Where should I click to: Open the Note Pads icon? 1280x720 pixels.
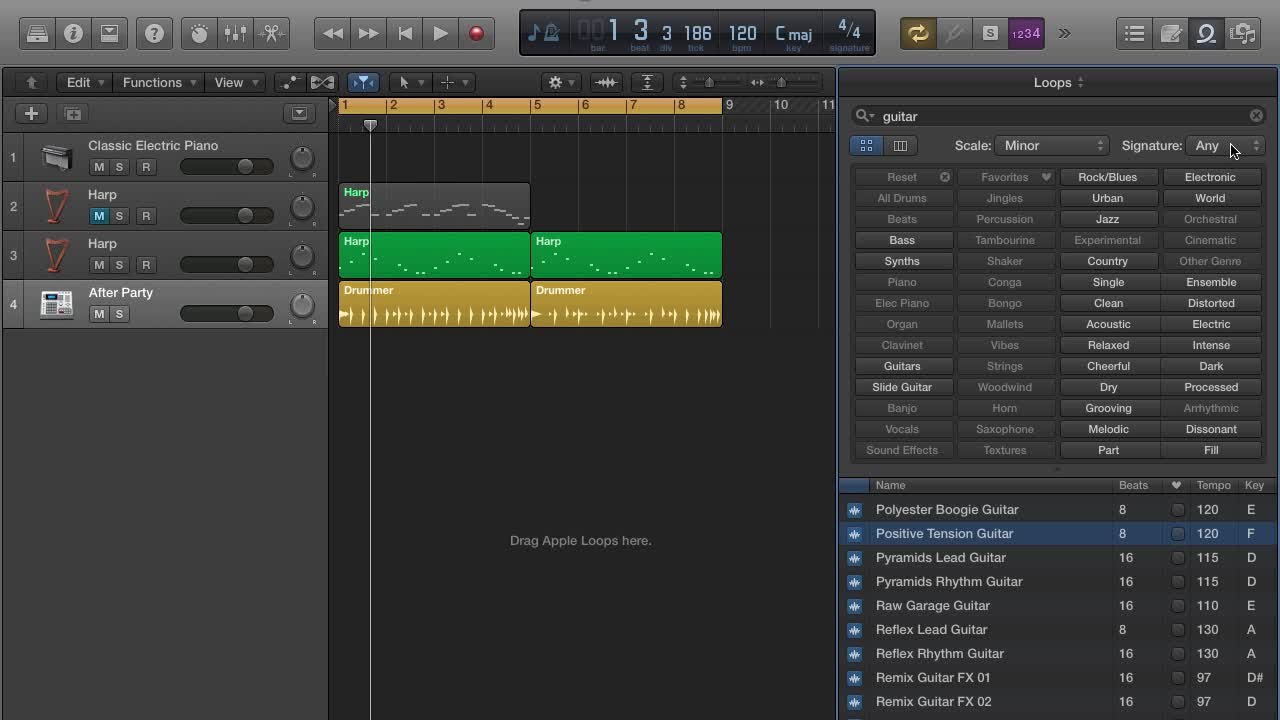(1170, 33)
